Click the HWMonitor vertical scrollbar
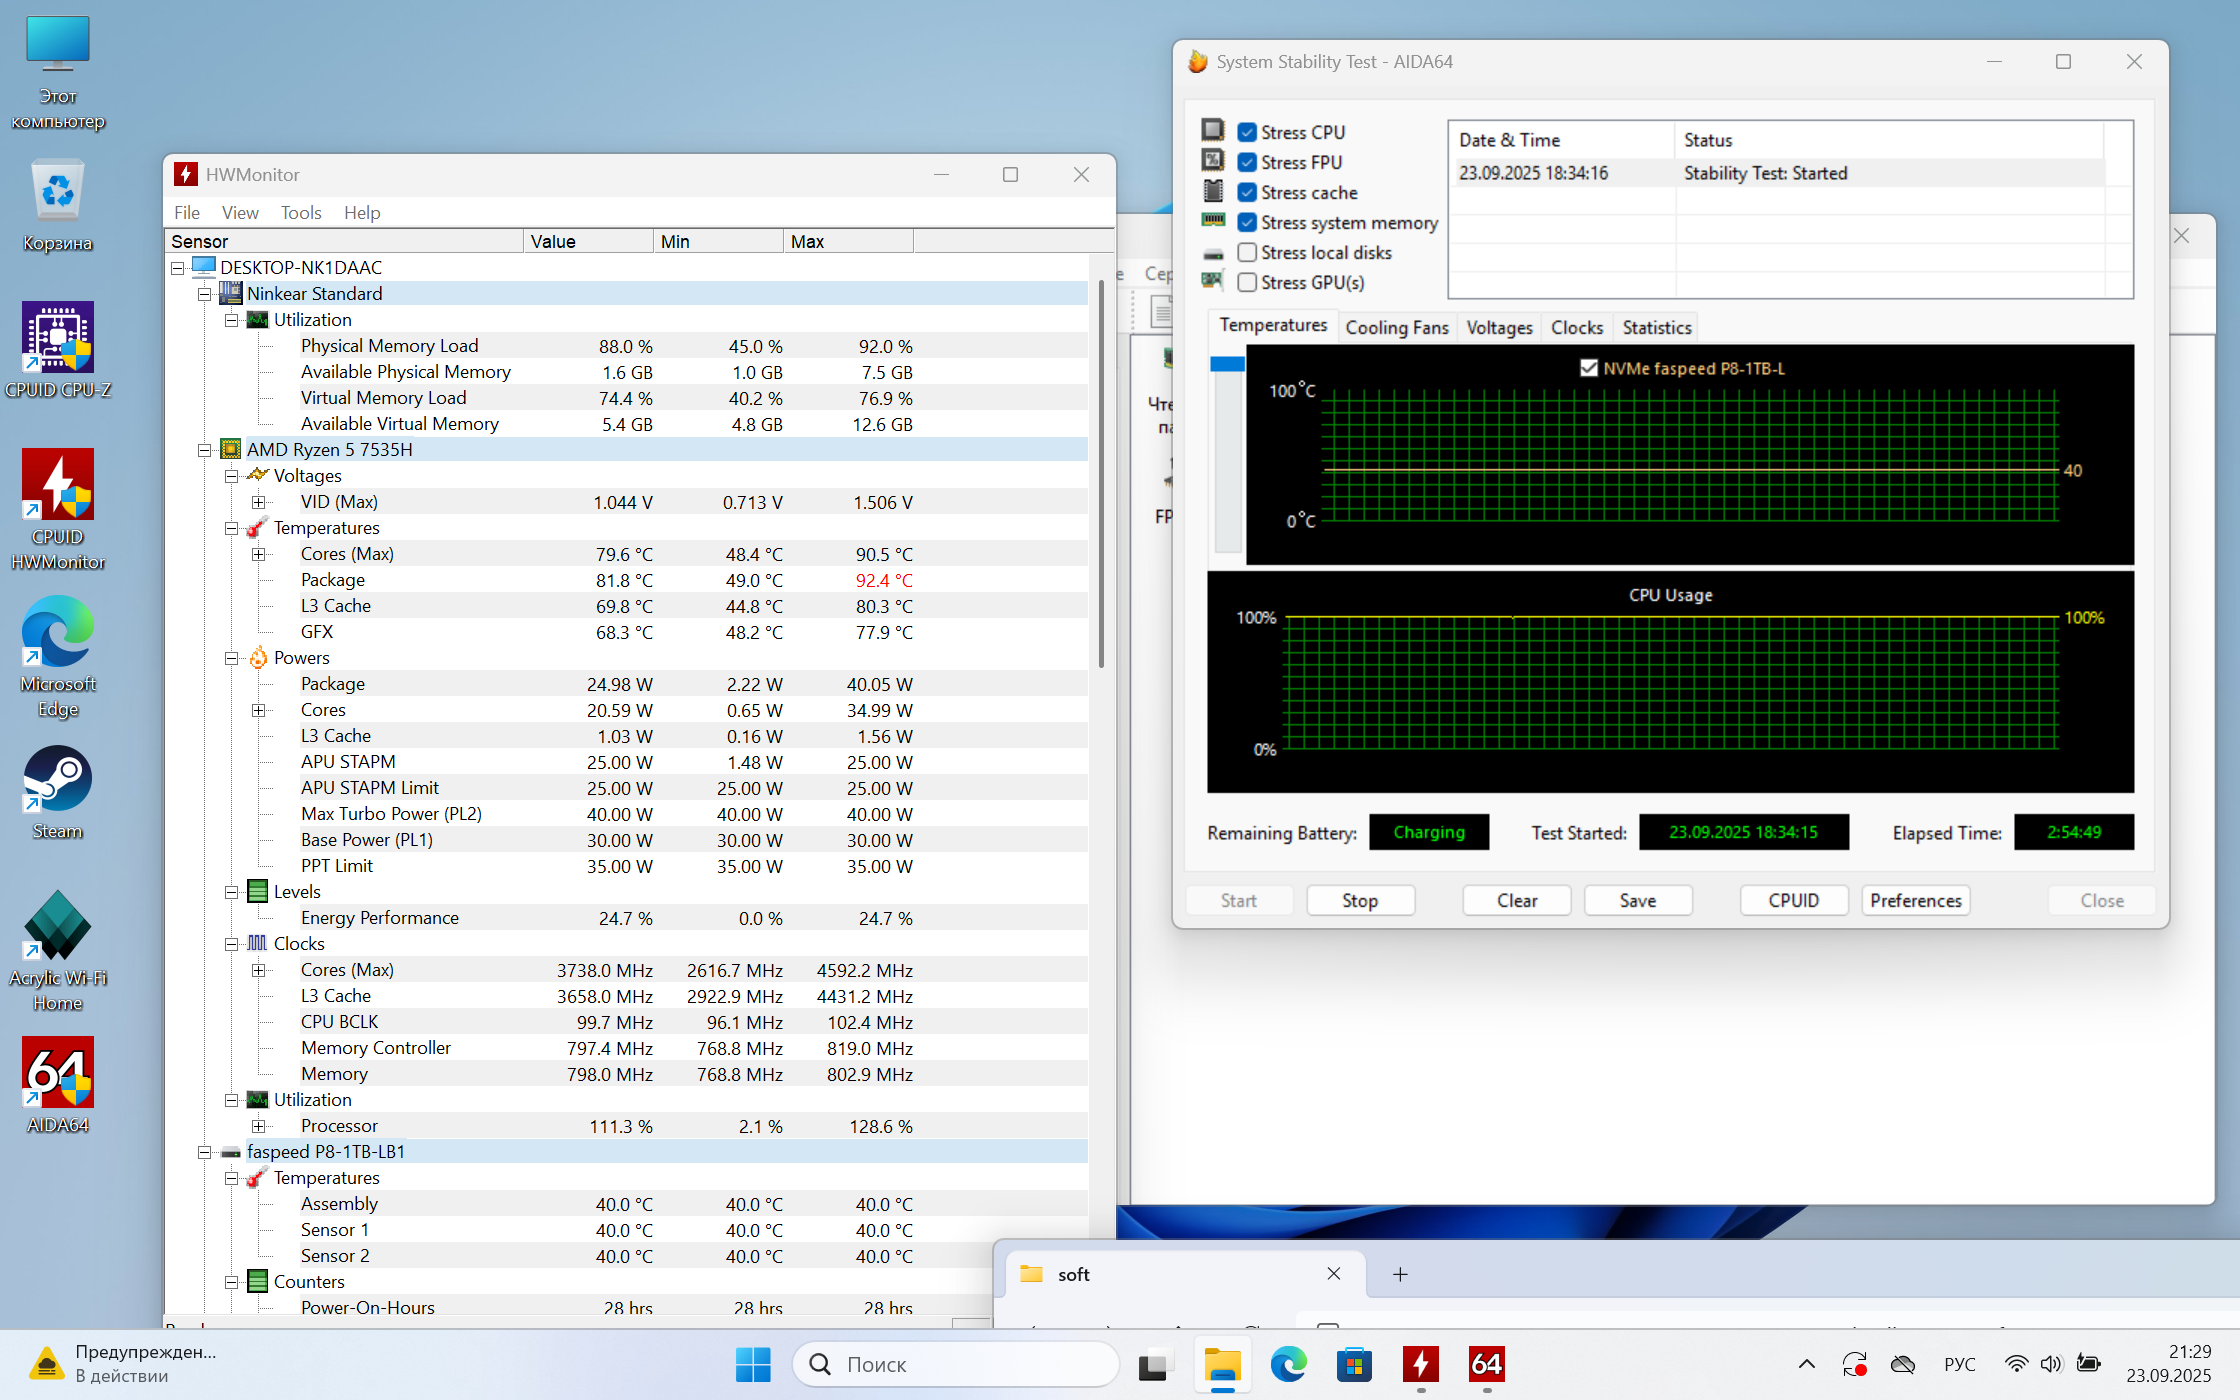 (1101, 470)
